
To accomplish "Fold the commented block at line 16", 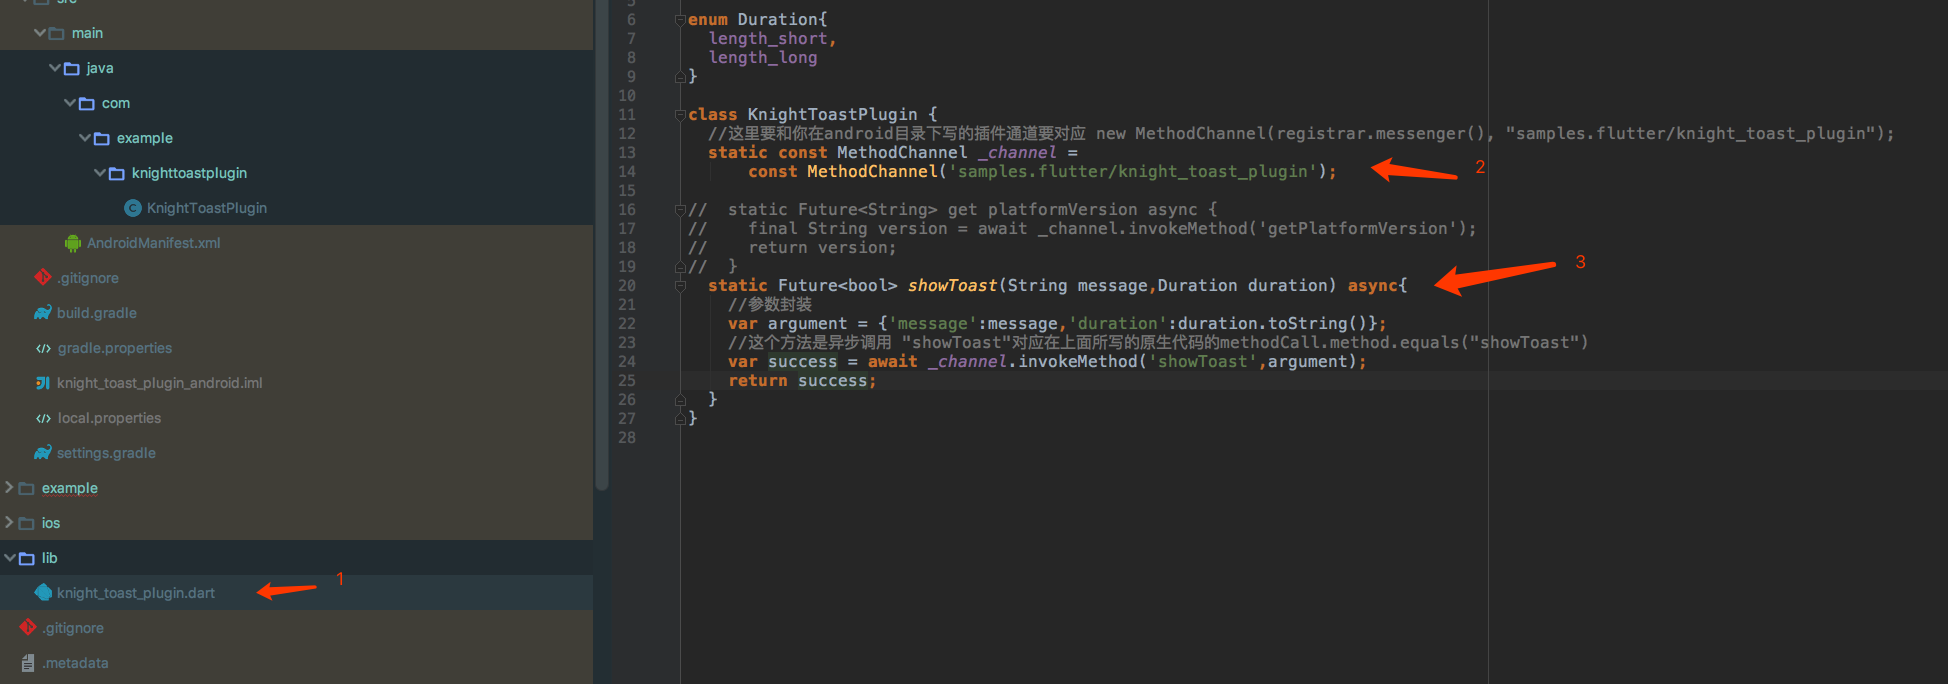I will click(680, 210).
